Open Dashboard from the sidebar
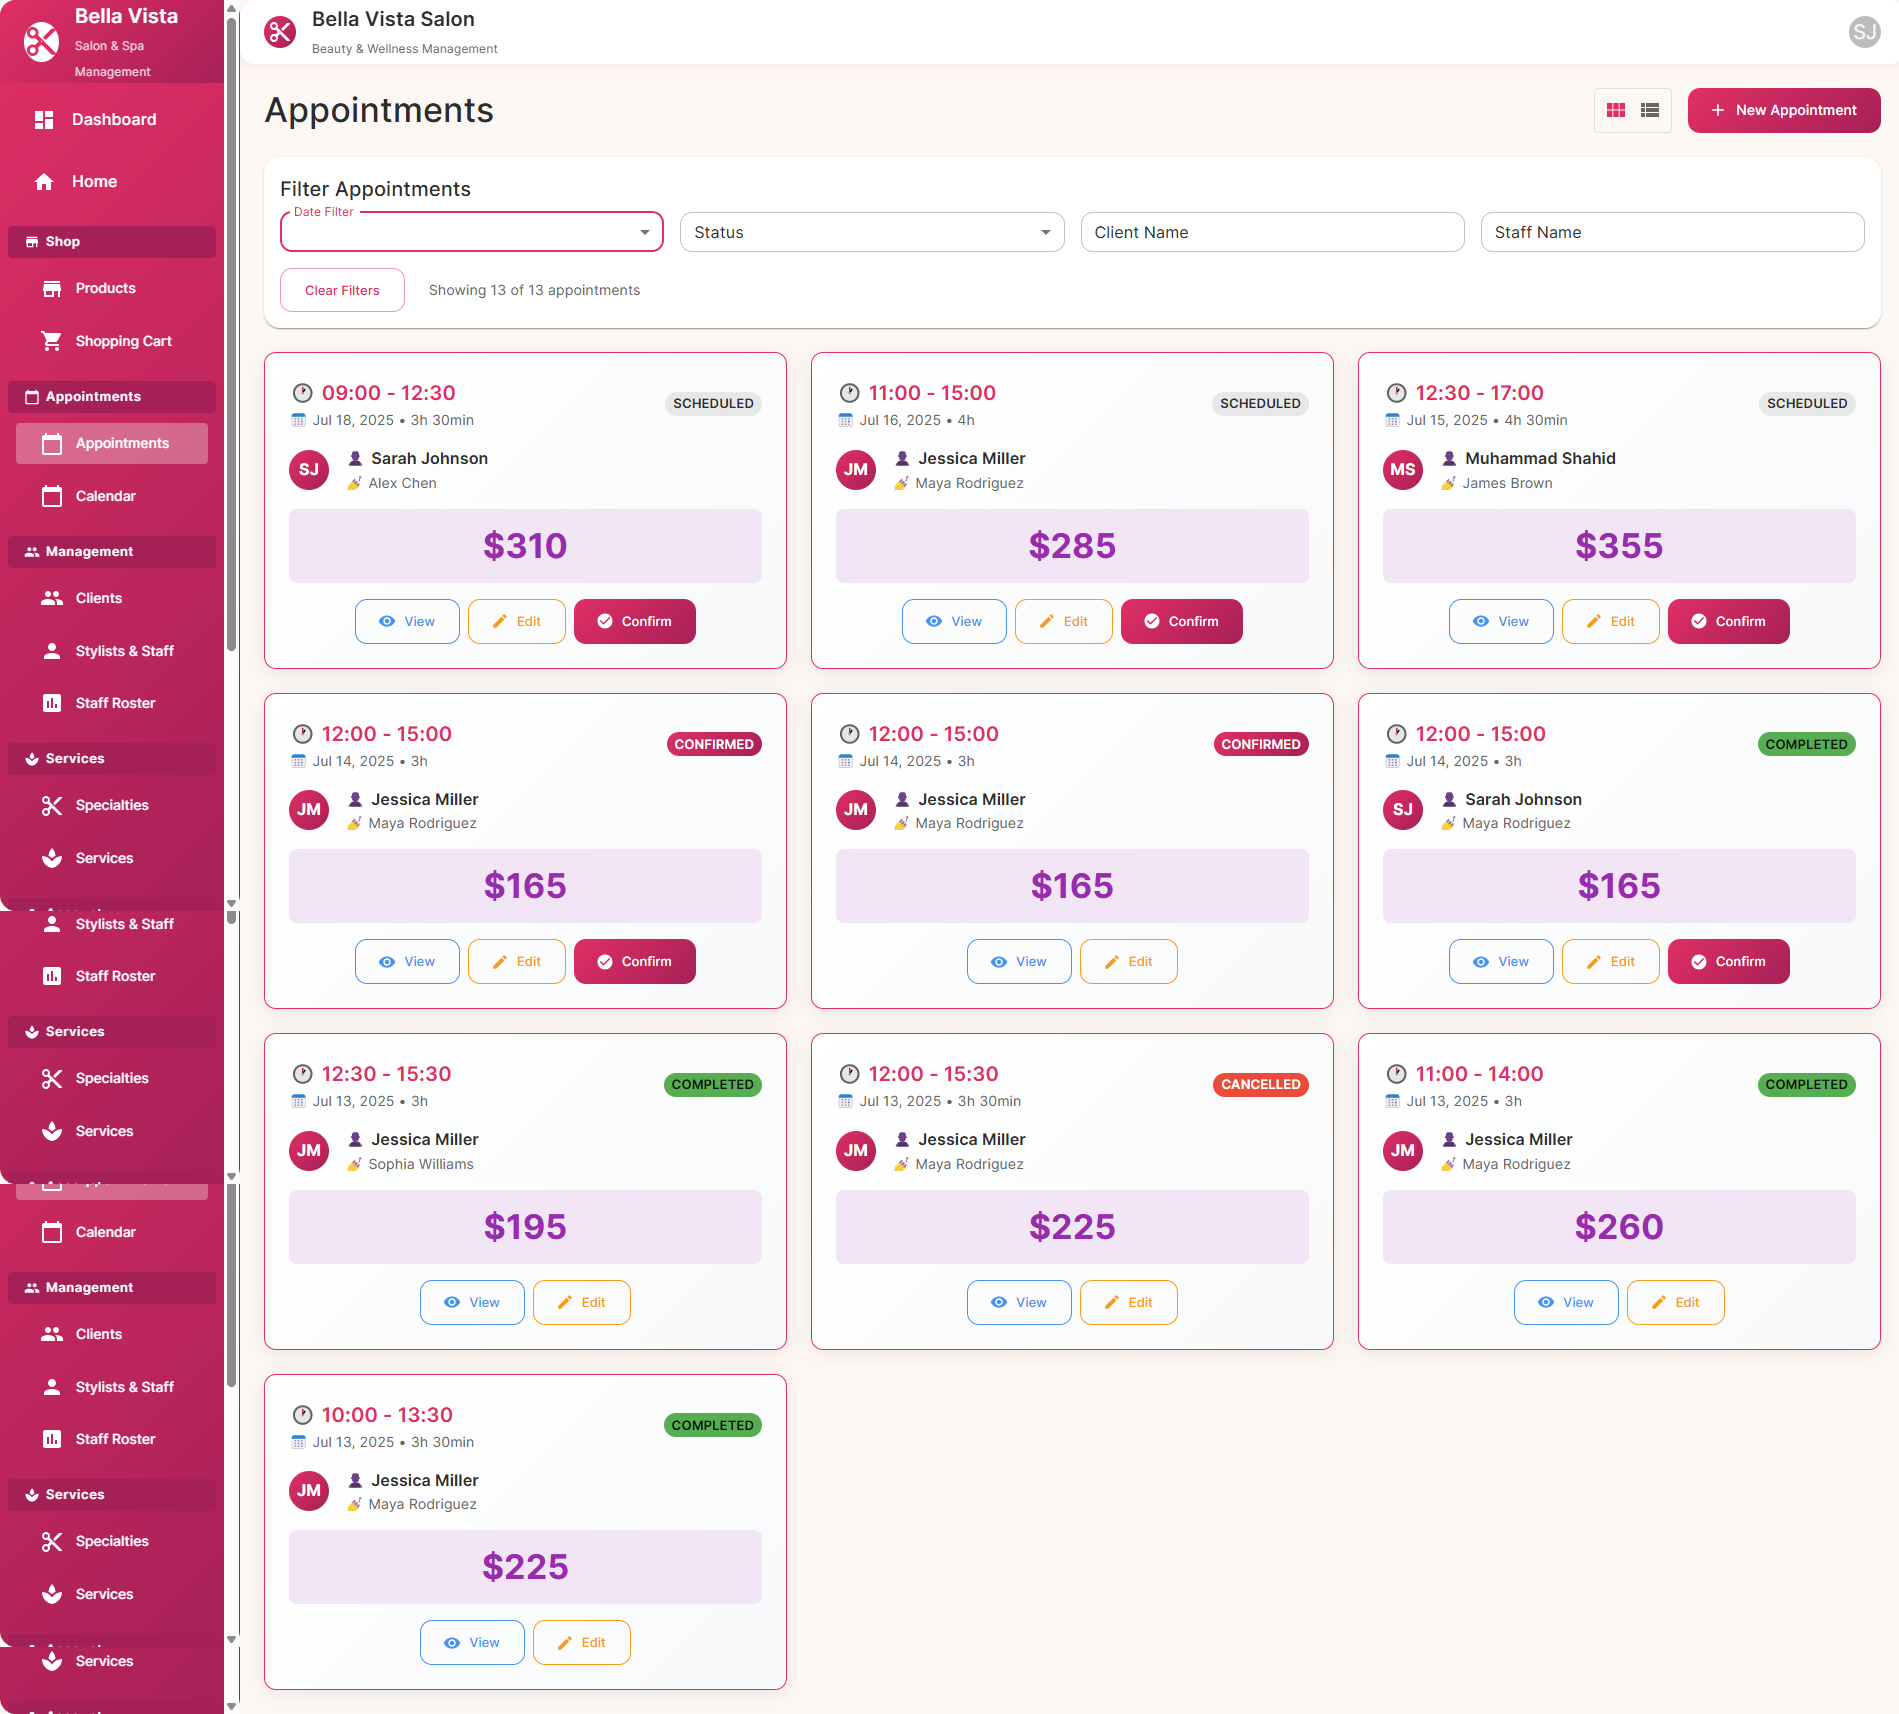The image size is (1899, 1714). pyautogui.click(x=113, y=120)
